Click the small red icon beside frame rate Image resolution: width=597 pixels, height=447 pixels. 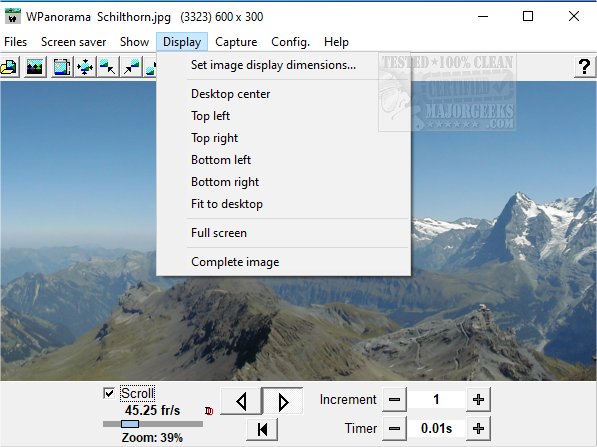(x=209, y=411)
